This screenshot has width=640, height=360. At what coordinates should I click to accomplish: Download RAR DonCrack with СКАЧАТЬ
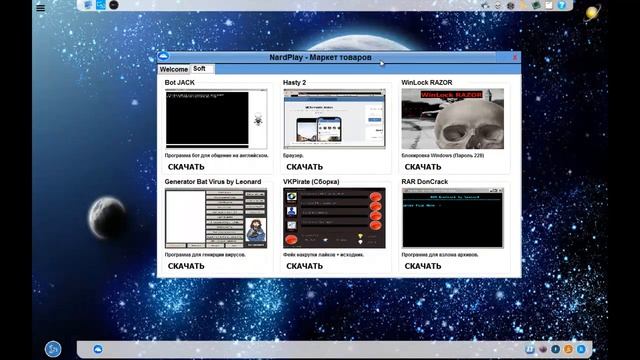click(x=423, y=266)
